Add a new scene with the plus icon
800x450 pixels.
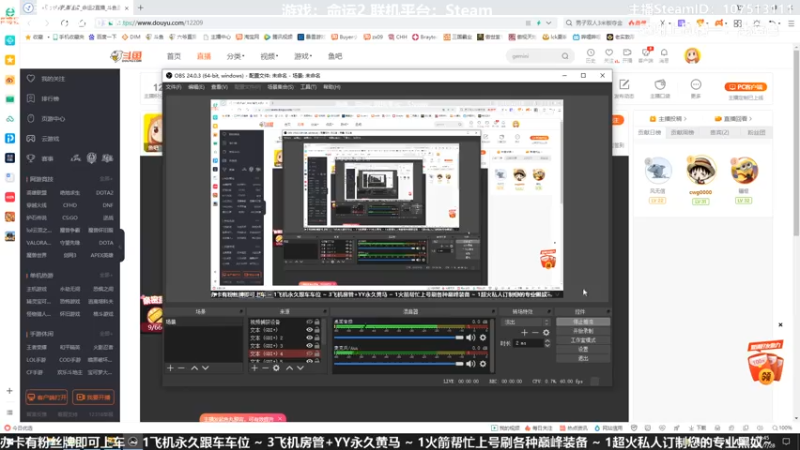click(170, 368)
